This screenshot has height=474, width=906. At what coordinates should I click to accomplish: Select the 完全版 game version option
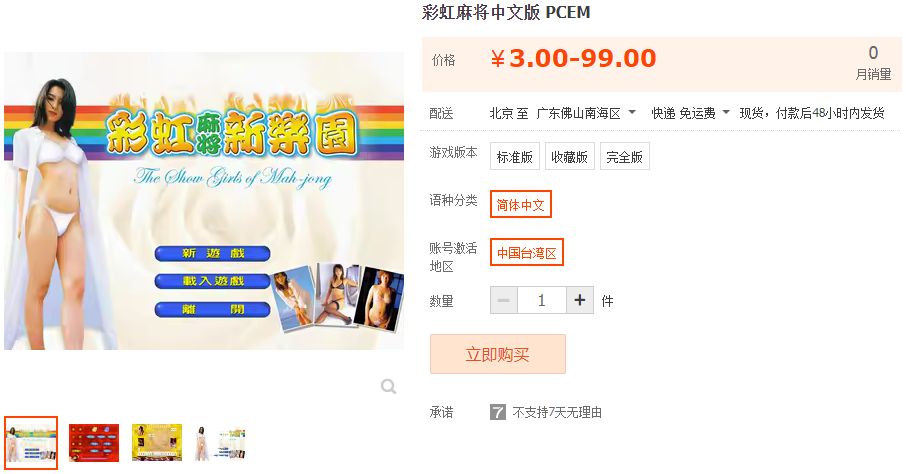pyautogui.click(x=625, y=156)
